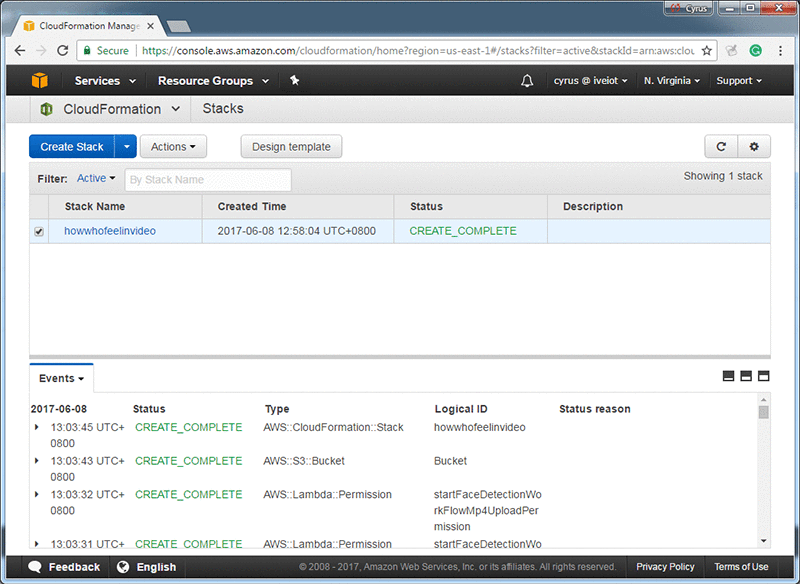Viewport: 800px width, 584px height.
Task: Click the stack's CREATE_COMPLETE status cell
Action: point(463,231)
